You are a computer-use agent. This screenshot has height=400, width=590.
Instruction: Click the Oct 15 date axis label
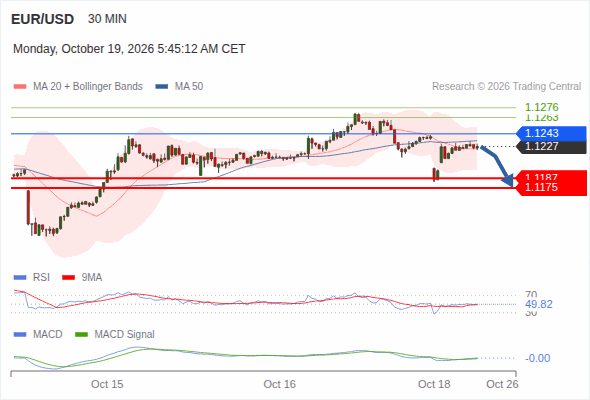pyautogui.click(x=107, y=384)
